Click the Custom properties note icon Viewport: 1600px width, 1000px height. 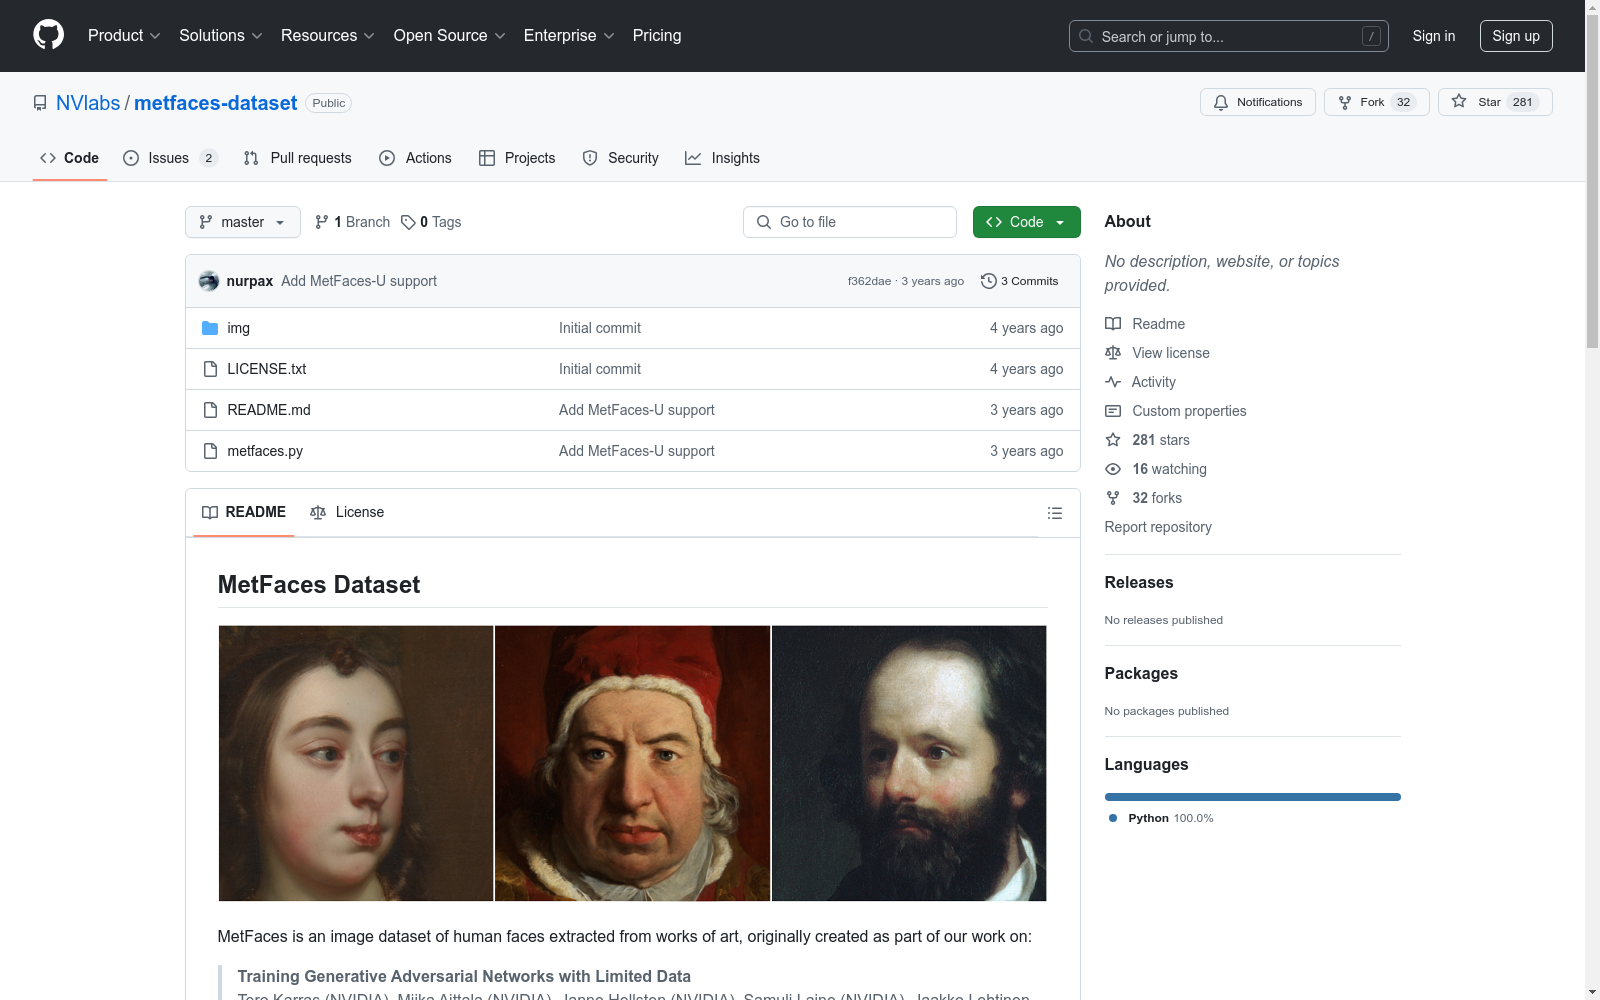point(1113,411)
